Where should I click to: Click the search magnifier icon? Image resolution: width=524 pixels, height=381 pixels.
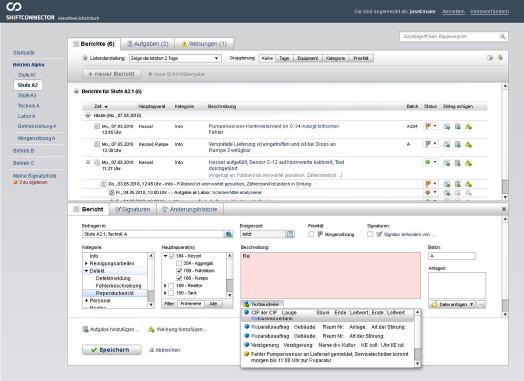(502, 36)
